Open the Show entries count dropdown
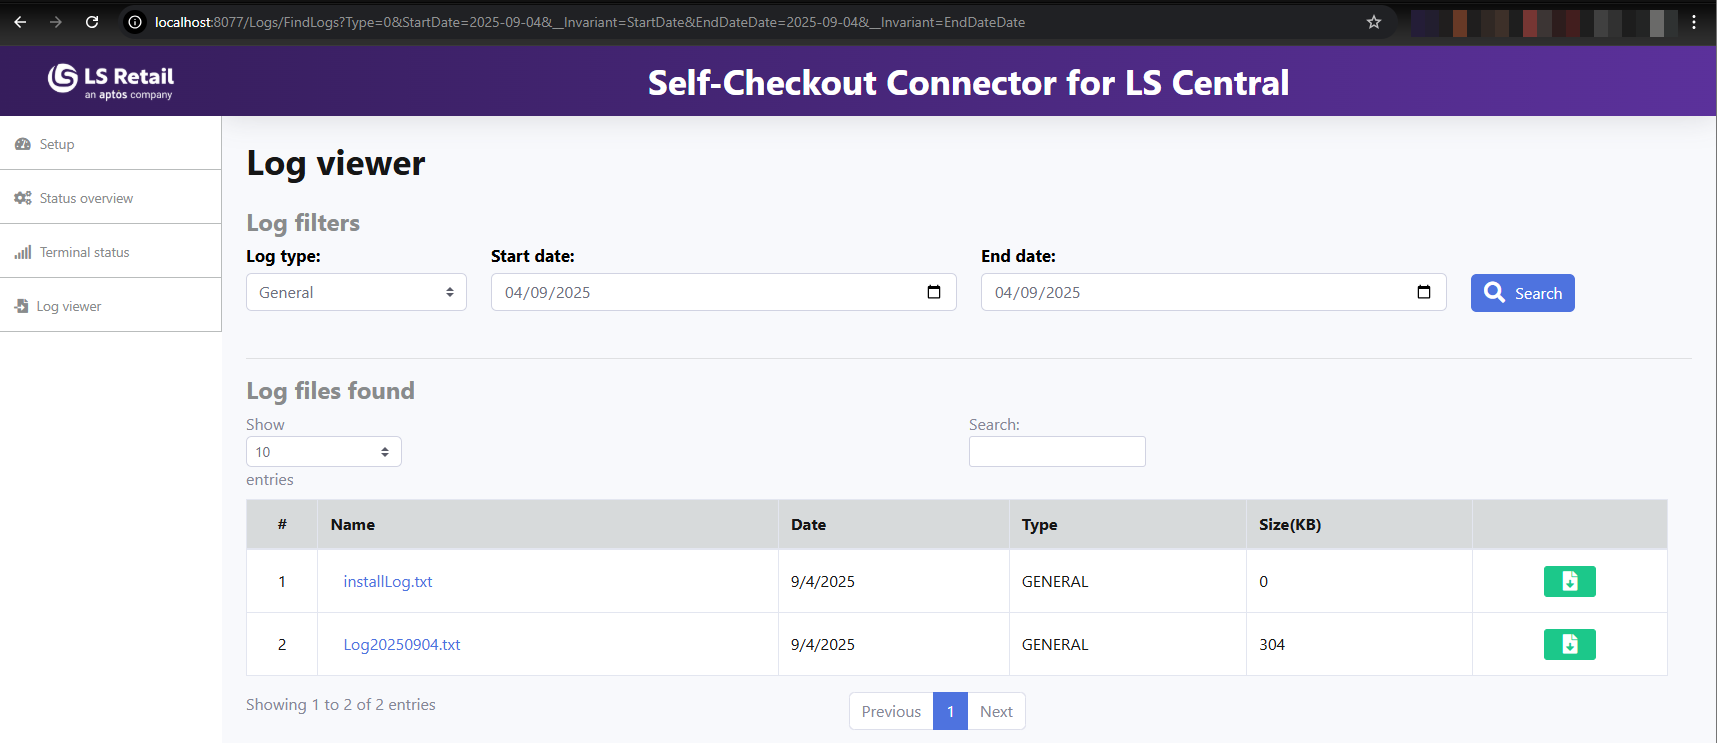The image size is (1717, 743). [323, 452]
